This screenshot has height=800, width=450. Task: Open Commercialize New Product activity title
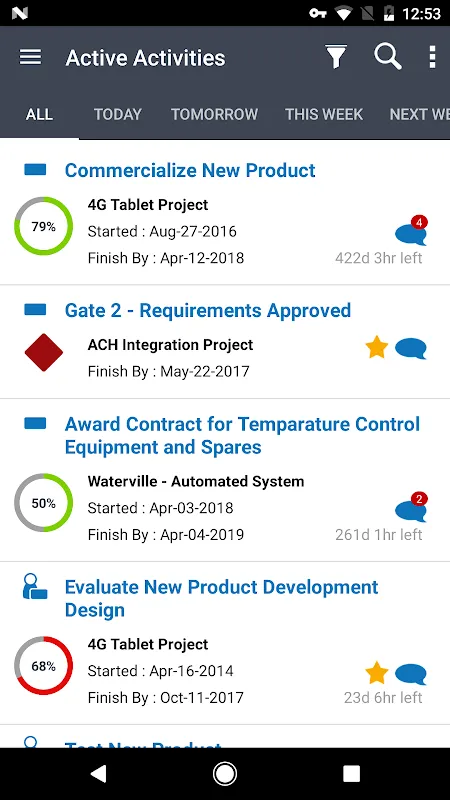click(x=190, y=170)
